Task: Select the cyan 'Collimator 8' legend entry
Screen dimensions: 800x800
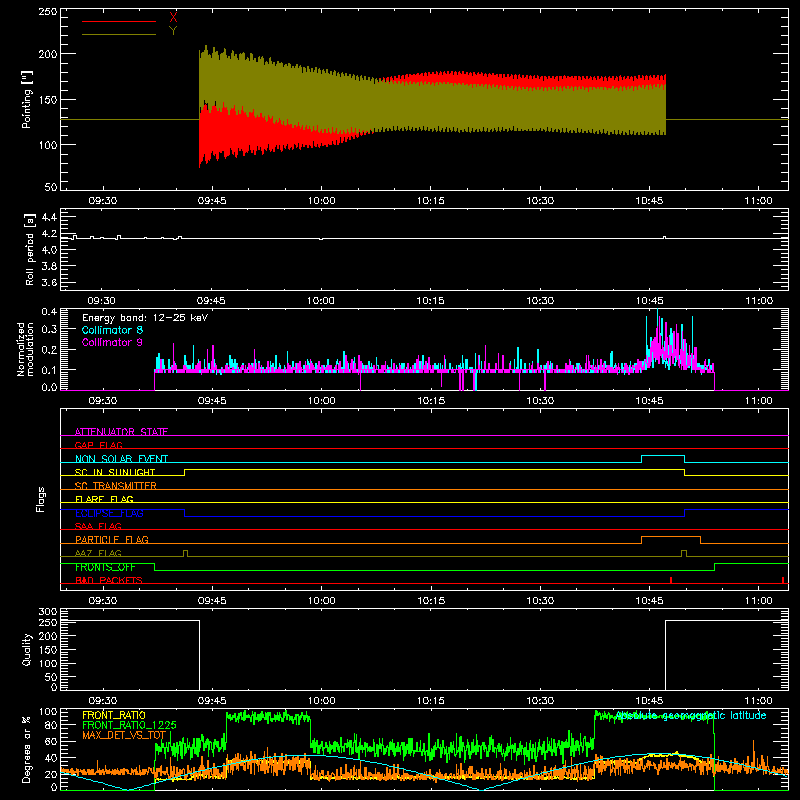Action: (112, 330)
